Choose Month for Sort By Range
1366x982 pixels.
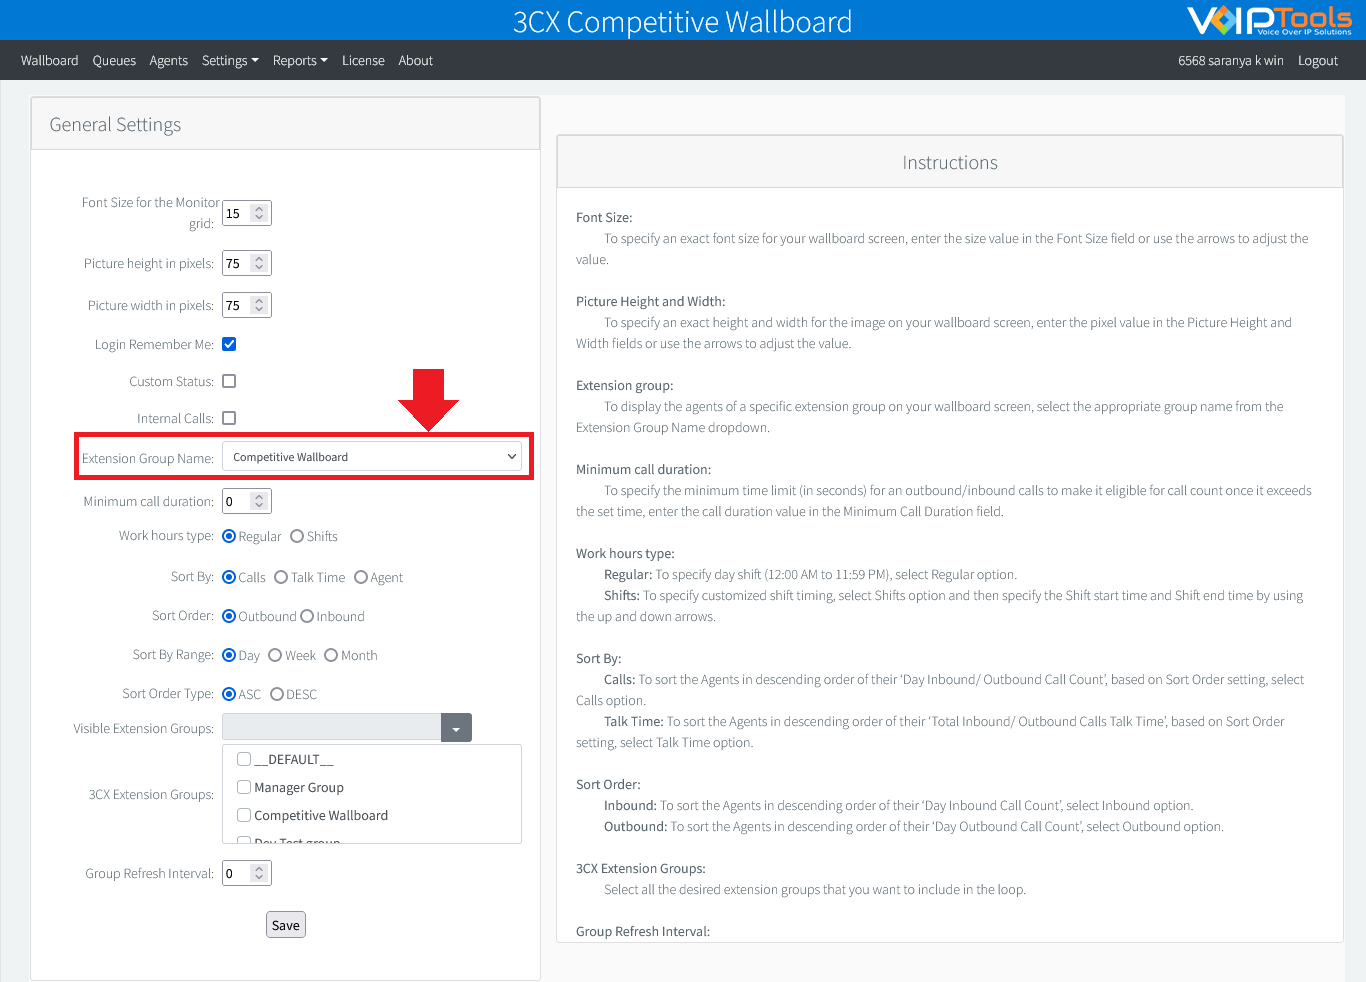(330, 655)
